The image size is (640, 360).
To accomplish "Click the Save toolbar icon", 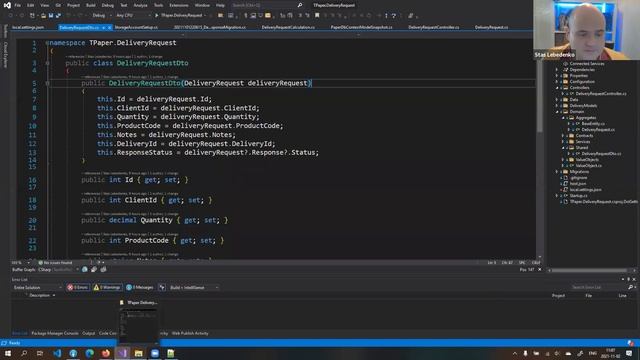I will (51, 16).
